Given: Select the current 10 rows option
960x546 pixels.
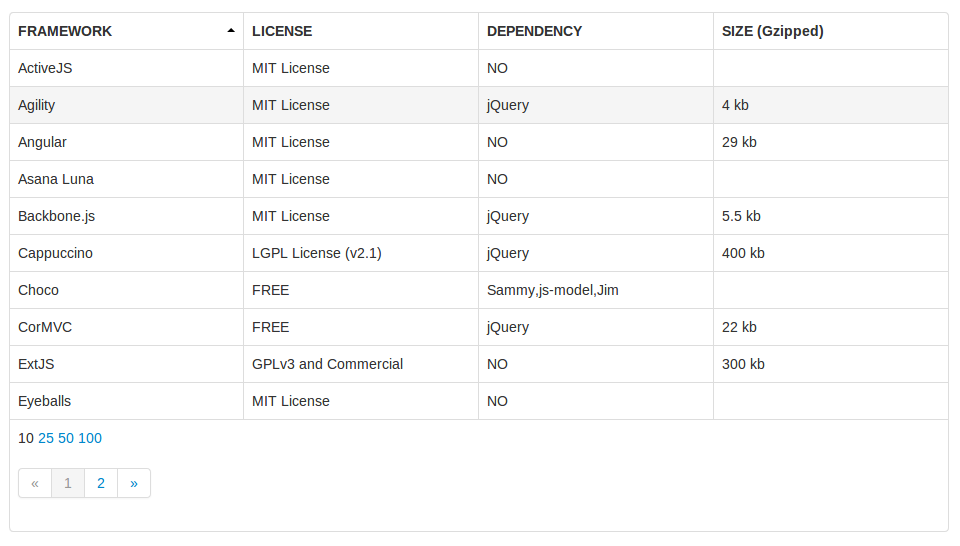Looking at the screenshot, I should click(26, 438).
